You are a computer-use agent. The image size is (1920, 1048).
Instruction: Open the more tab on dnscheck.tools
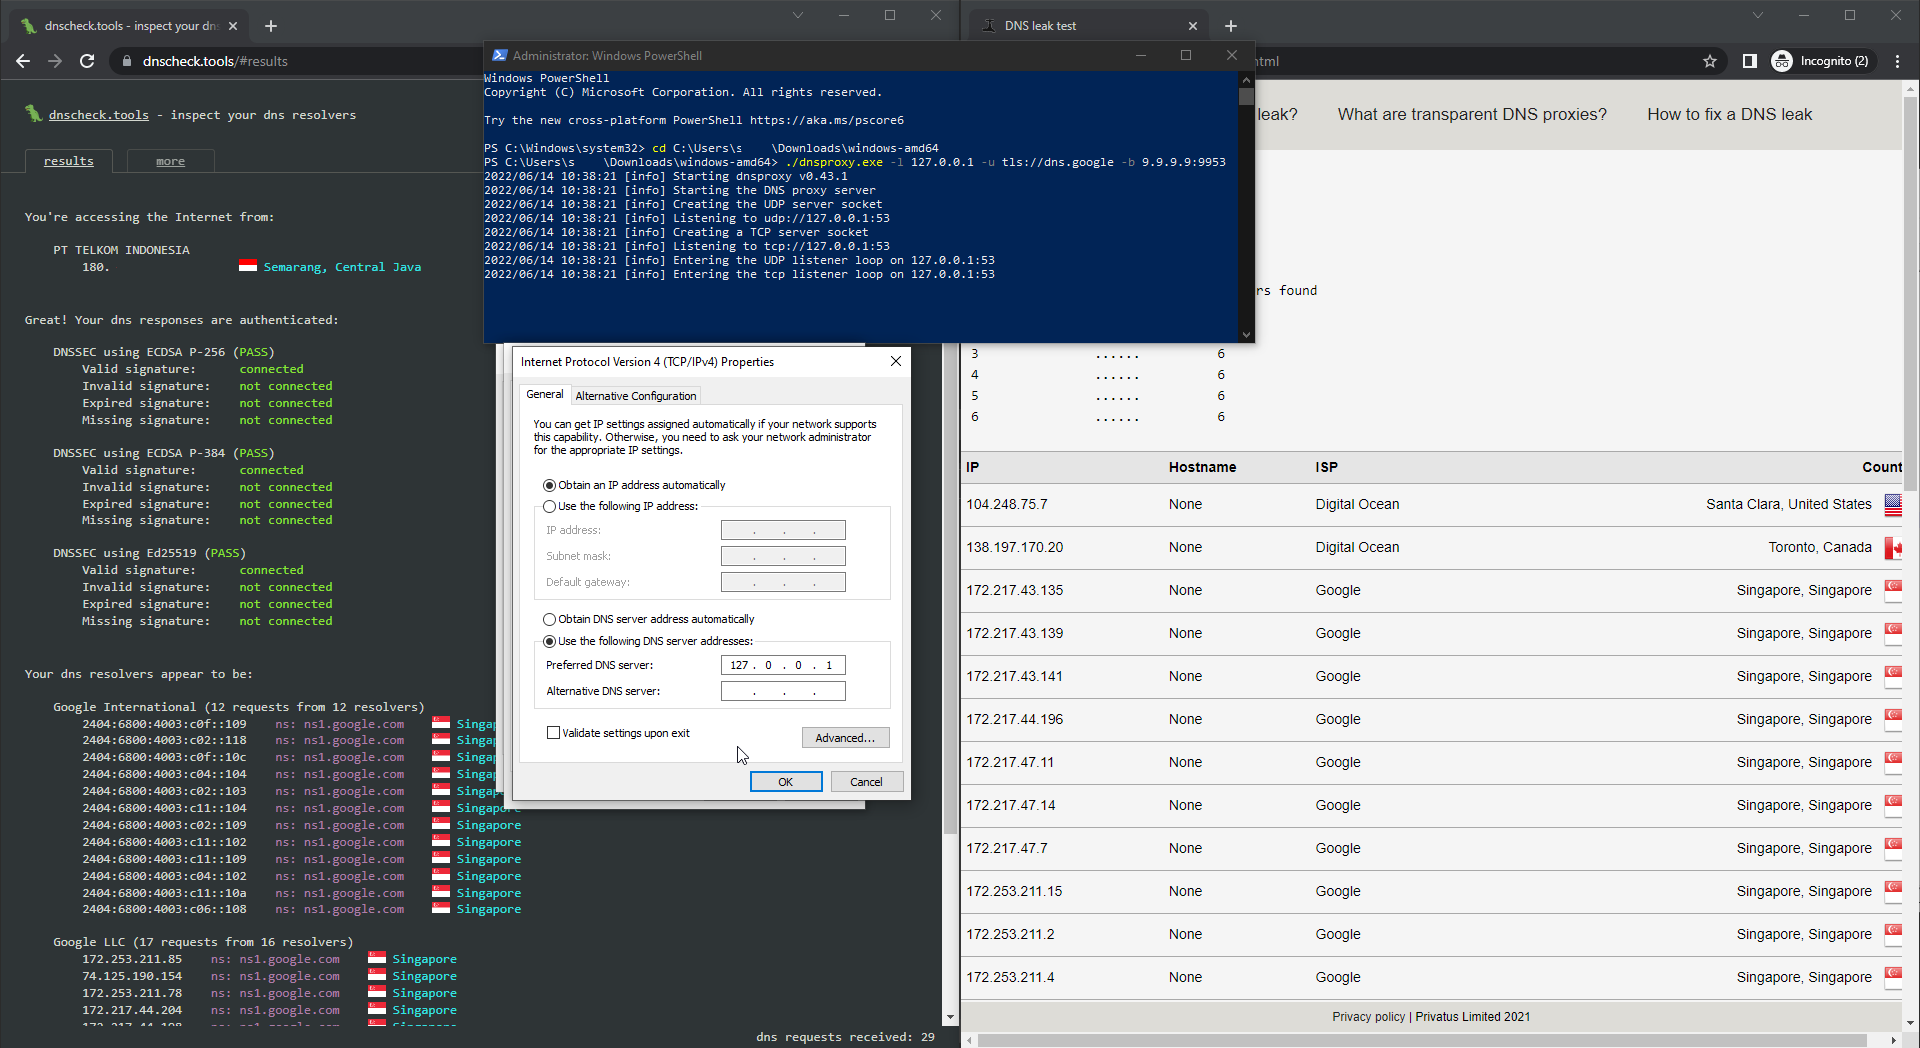[170, 161]
